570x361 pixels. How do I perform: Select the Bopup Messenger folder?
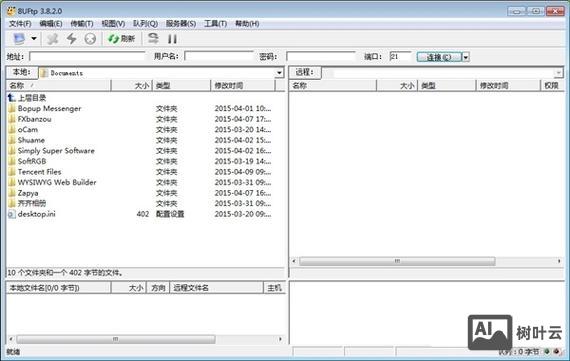49,108
